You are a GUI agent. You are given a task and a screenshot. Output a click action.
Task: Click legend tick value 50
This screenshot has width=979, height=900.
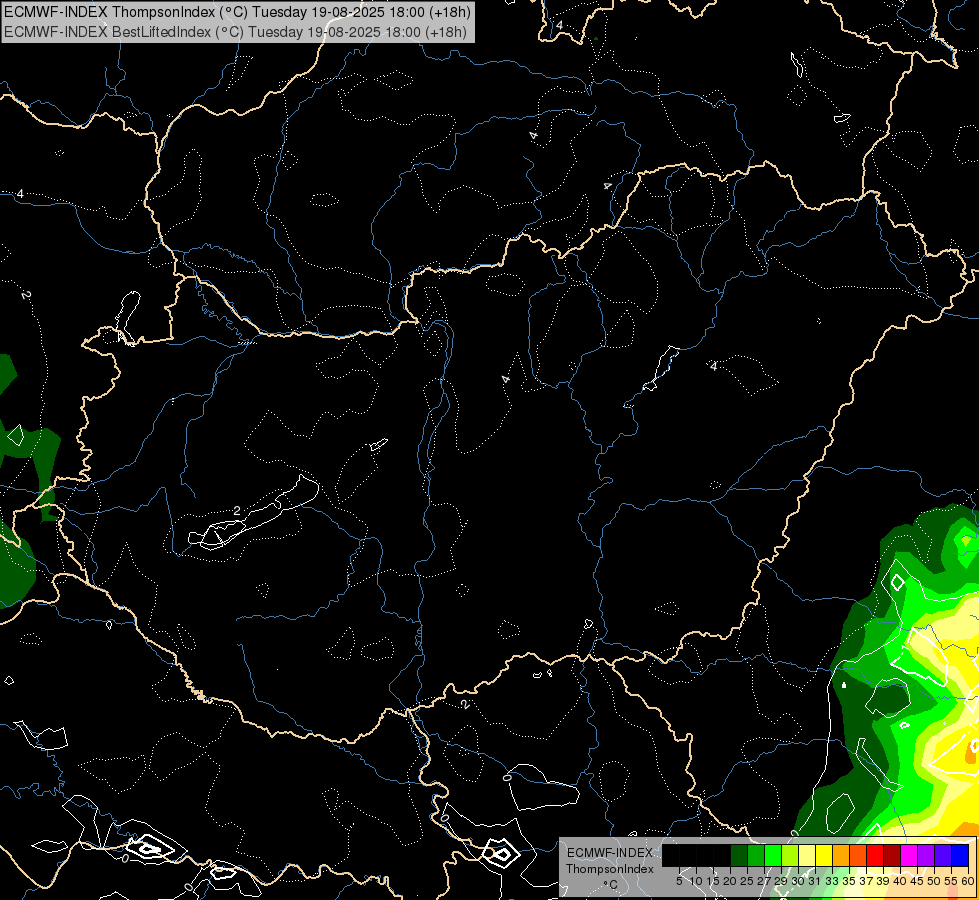(935, 881)
